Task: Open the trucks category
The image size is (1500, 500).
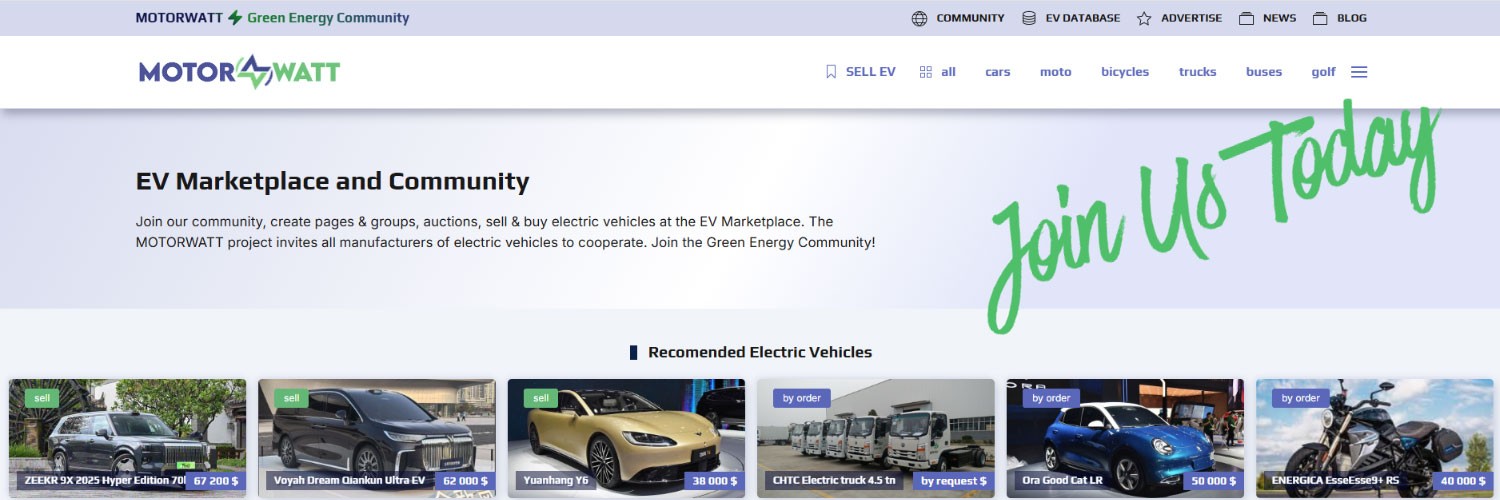Action: [x=1197, y=72]
